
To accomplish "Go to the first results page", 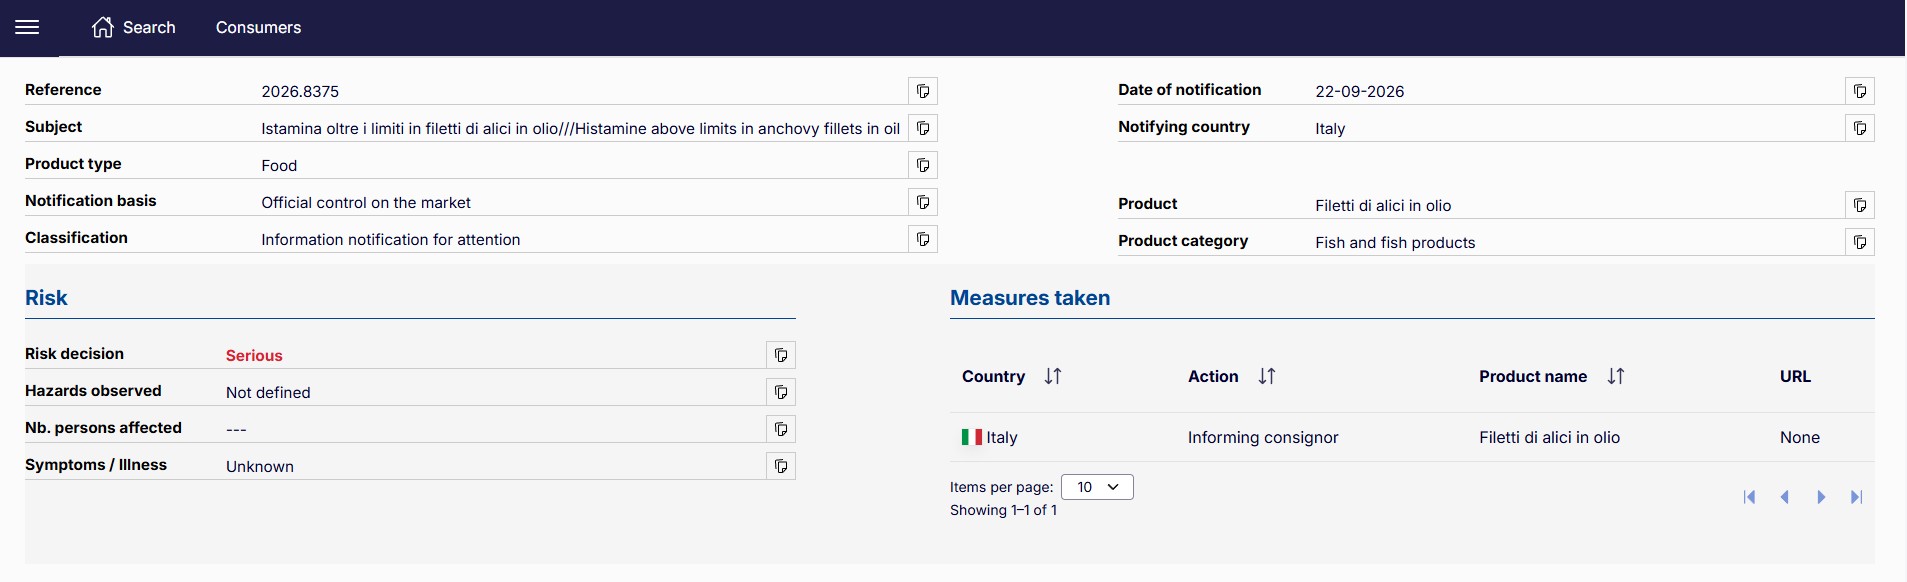I will [x=1749, y=497].
